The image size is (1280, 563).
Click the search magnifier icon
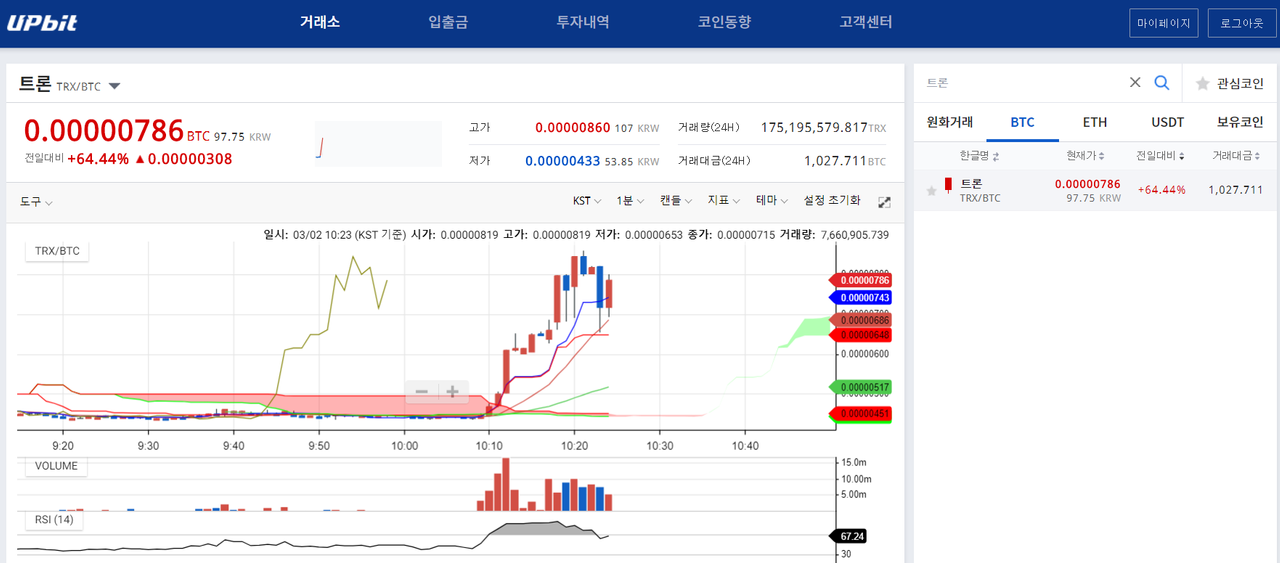coord(1162,82)
